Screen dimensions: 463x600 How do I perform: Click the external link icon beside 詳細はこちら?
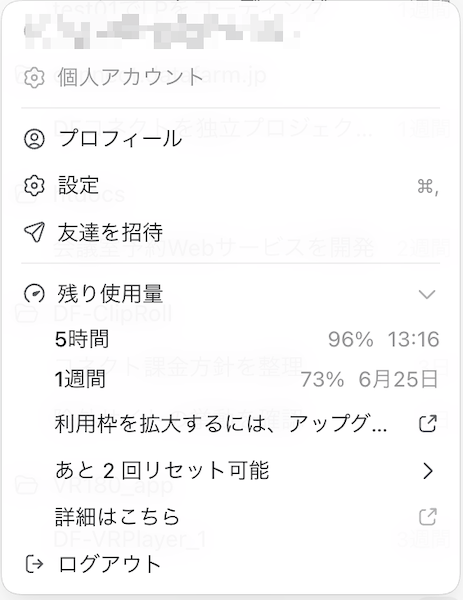[x=427, y=517]
